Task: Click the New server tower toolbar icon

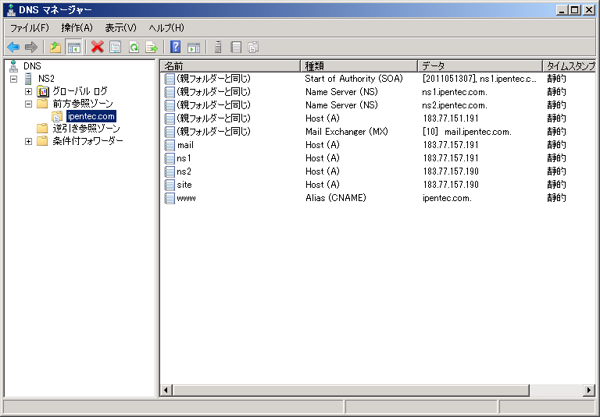Action: point(218,47)
